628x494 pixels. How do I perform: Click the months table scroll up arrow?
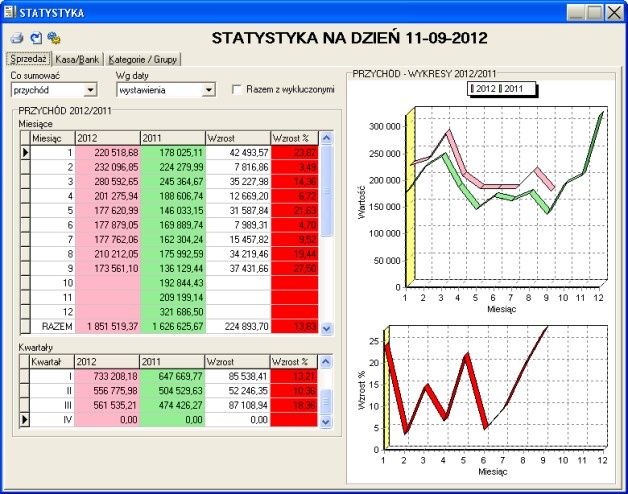pos(327,138)
